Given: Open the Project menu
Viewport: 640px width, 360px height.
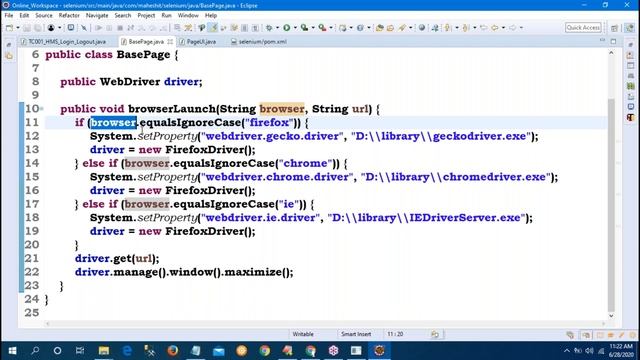Looking at the screenshot, I should pos(146,16).
